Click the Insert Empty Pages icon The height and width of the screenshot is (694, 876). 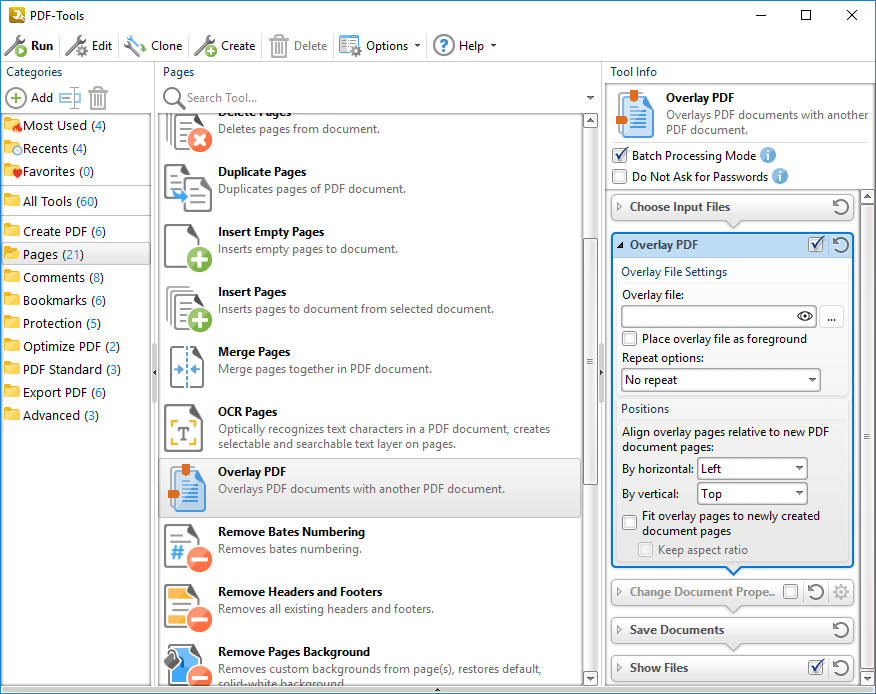[x=188, y=248]
